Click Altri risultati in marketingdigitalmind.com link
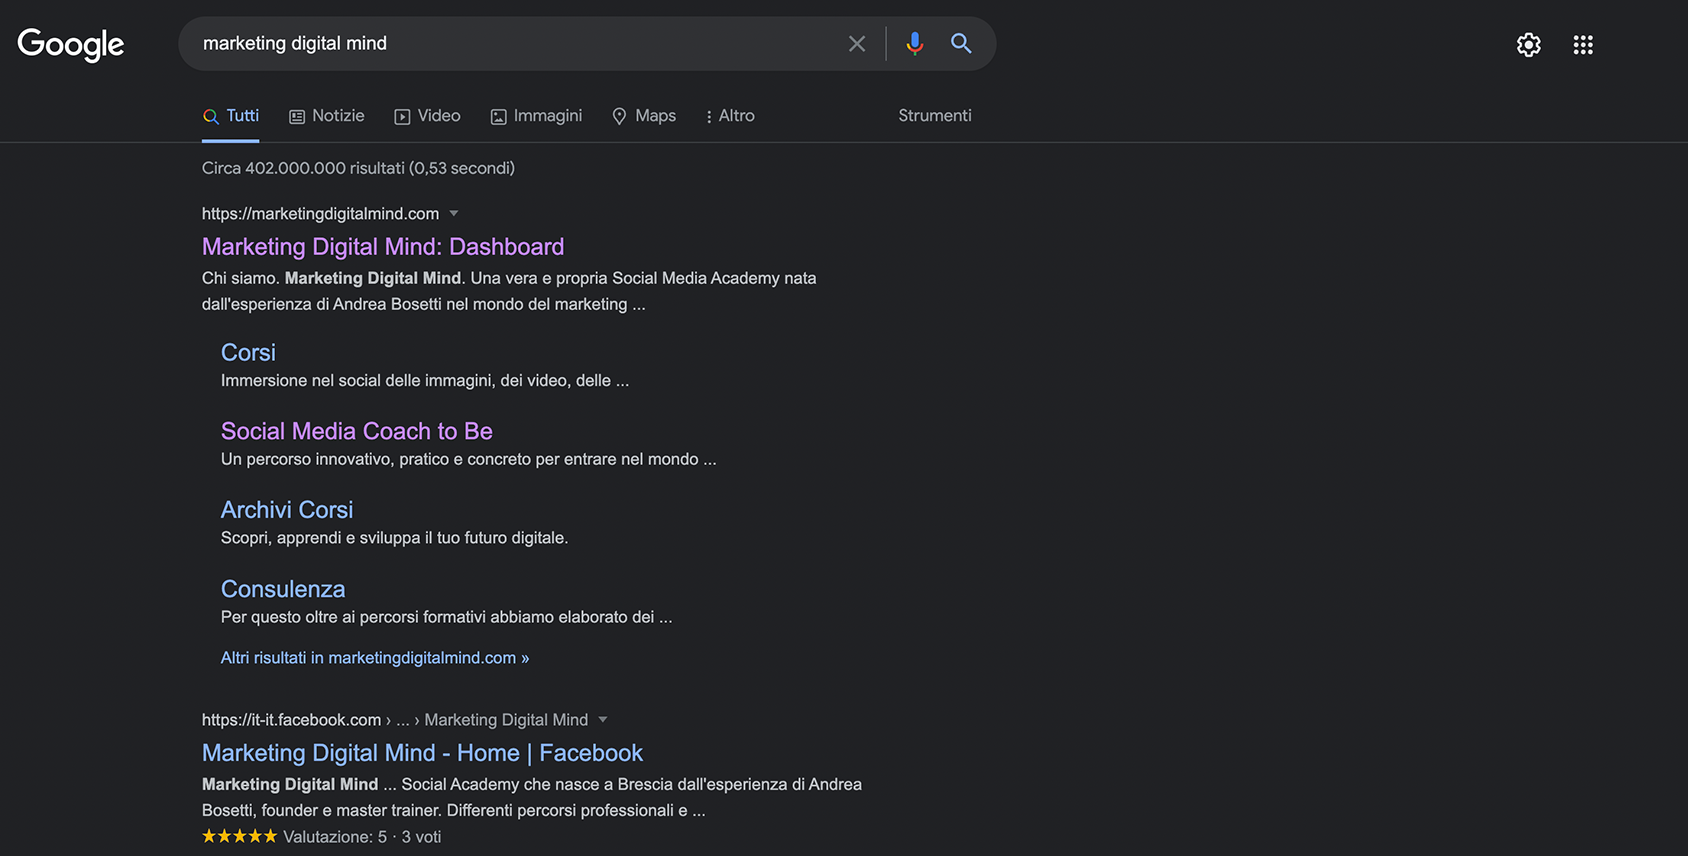 pos(375,658)
